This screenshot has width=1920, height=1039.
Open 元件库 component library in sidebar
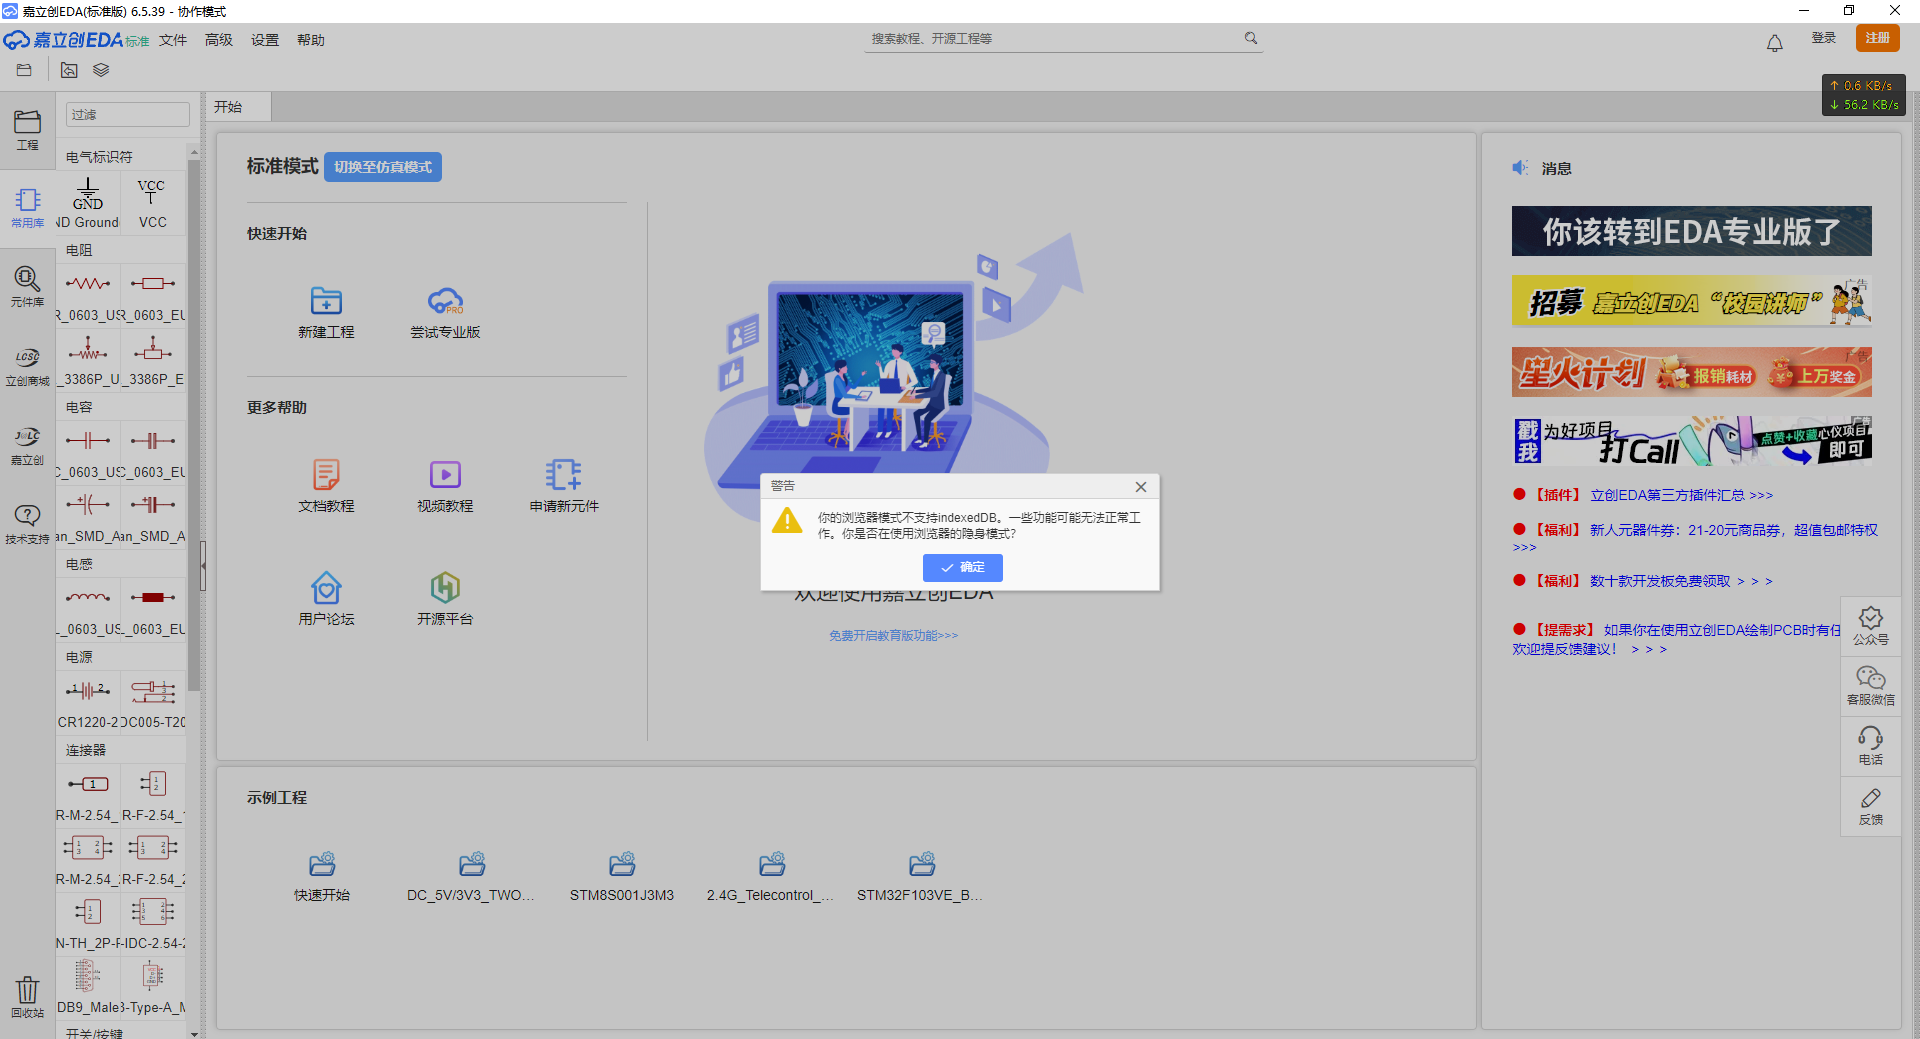pyautogui.click(x=27, y=286)
